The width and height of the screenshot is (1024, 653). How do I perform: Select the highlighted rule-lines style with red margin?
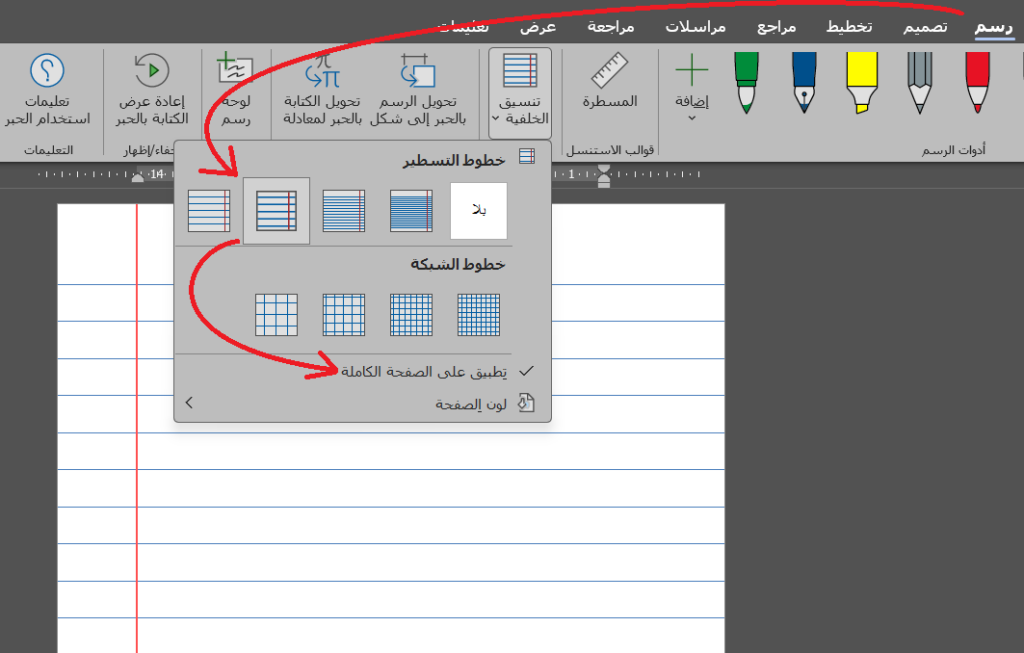click(x=276, y=211)
